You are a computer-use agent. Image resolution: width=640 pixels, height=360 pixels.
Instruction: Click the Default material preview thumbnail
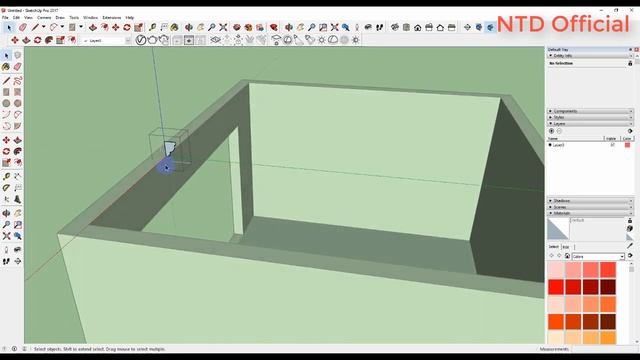[x=558, y=229]
